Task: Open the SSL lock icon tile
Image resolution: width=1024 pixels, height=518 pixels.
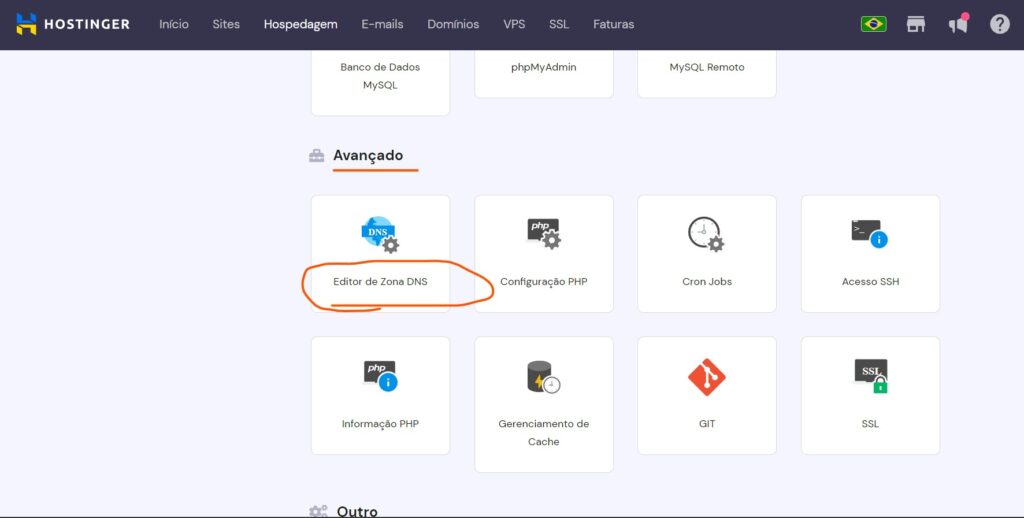Action: 870,376
